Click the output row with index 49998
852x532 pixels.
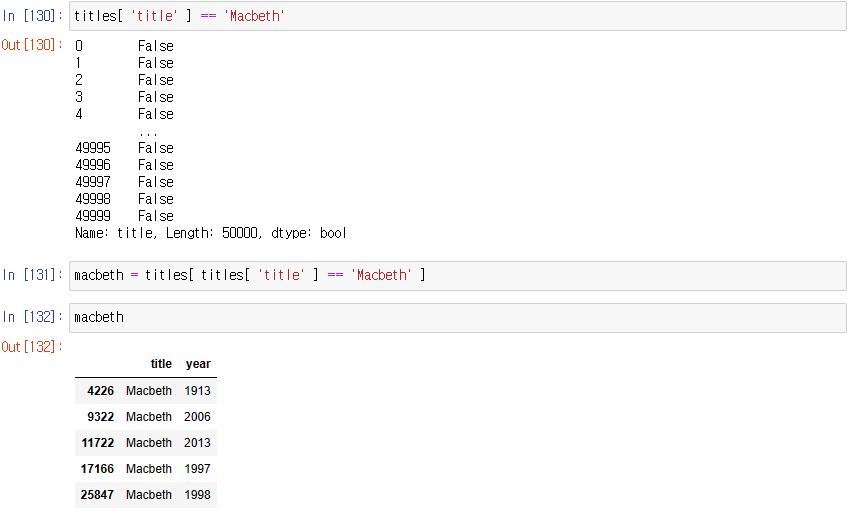(124, 199)
